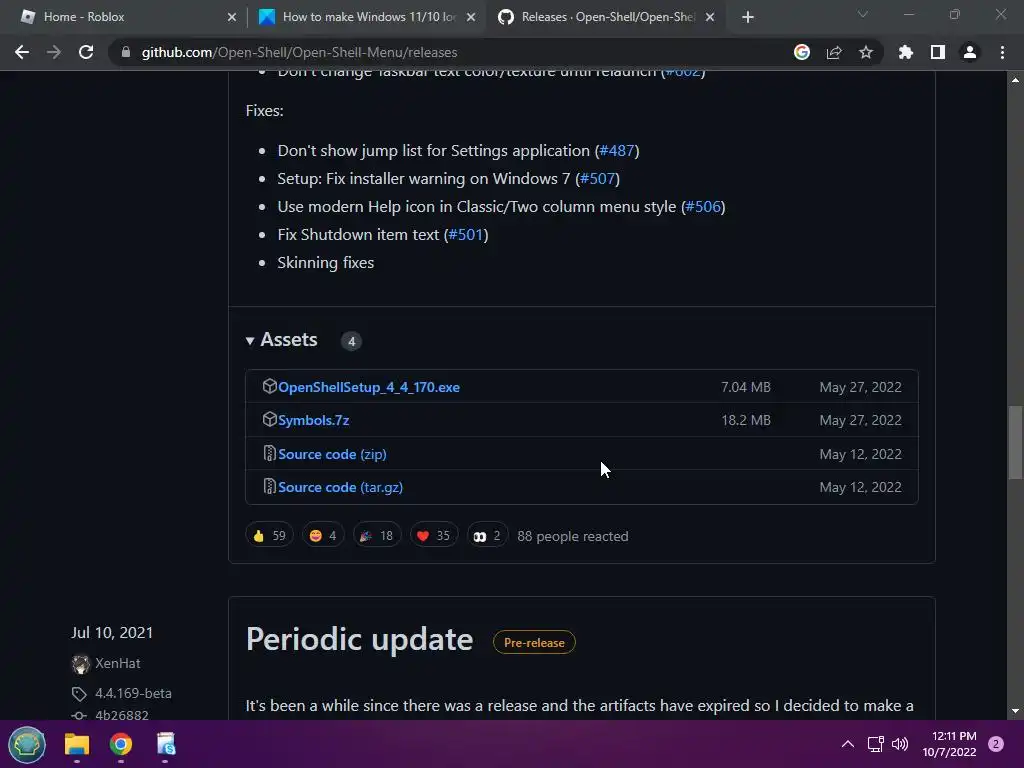Download Source code (tar.gz)
This screenshot has width=1024, height=768.
pyautogui.click(x=340, y=488)
